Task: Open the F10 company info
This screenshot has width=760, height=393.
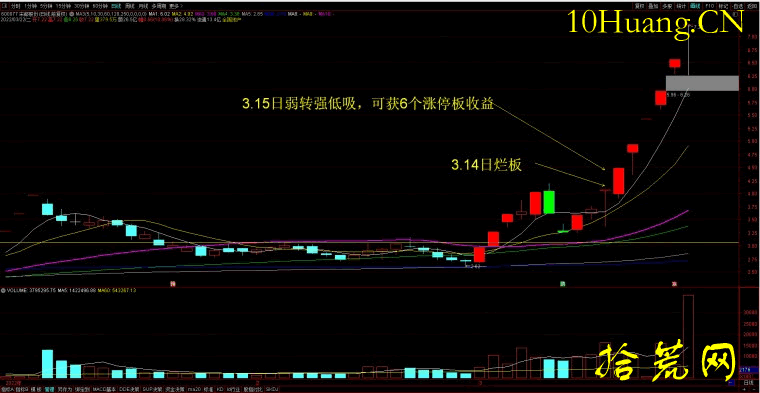Action: pyautogui.click(x=710, y=6)
